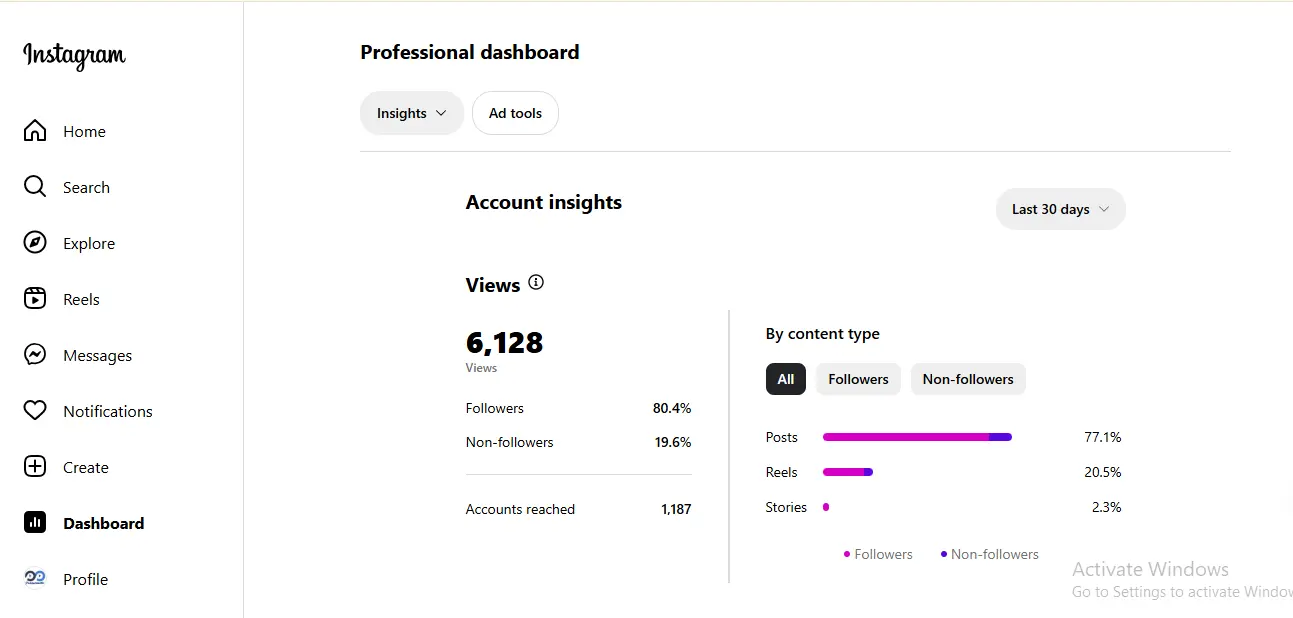1293x618 pixels.
Task: Open Messages messenger icon
Action: (35, 355)
